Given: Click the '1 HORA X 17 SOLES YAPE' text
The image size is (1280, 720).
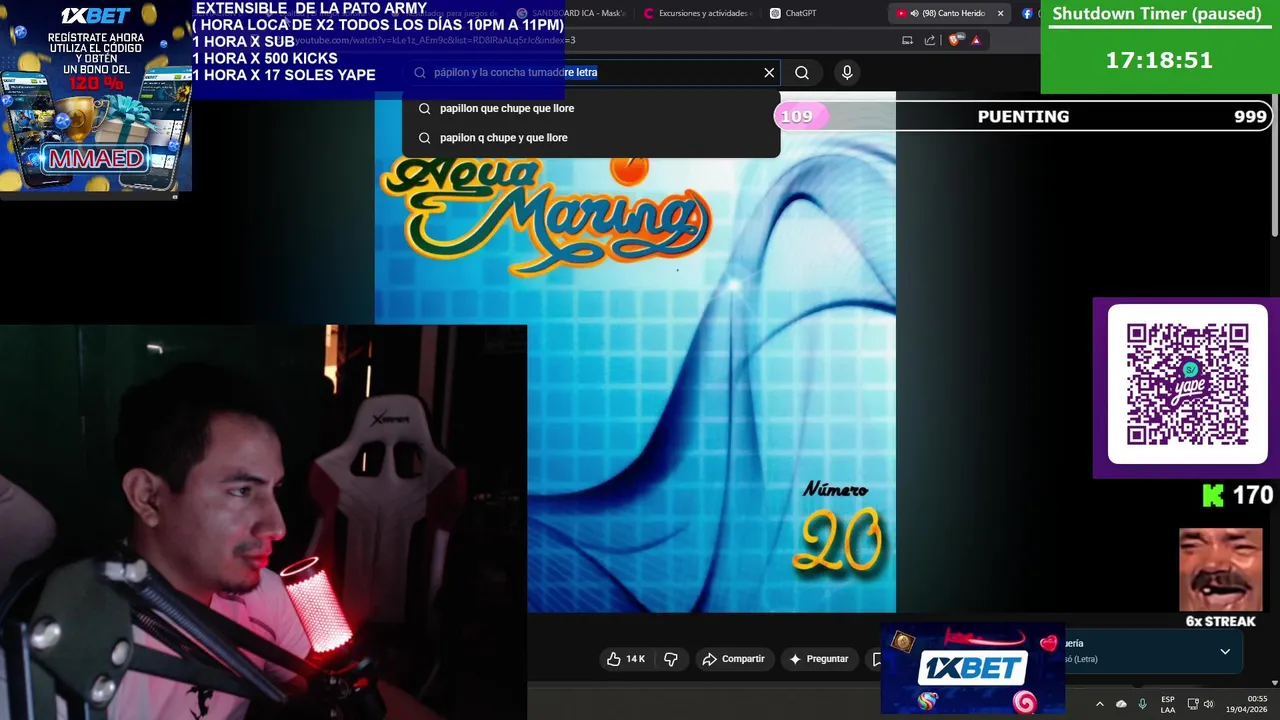Looking at the screenshot, I should tap(284, 75).
